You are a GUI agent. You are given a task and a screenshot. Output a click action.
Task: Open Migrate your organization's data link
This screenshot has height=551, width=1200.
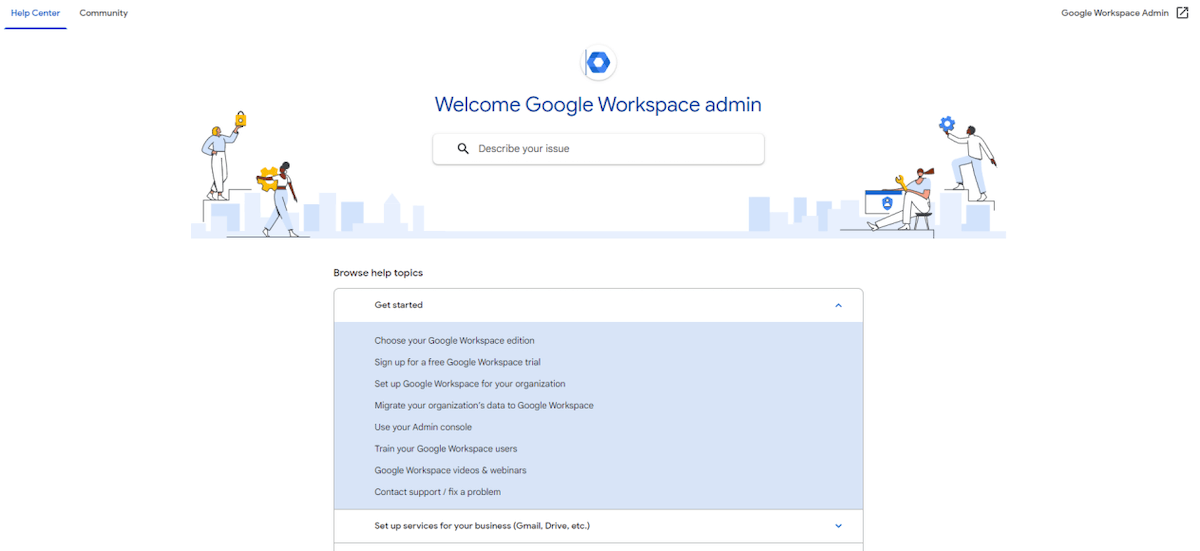click(x=484, y=405)
